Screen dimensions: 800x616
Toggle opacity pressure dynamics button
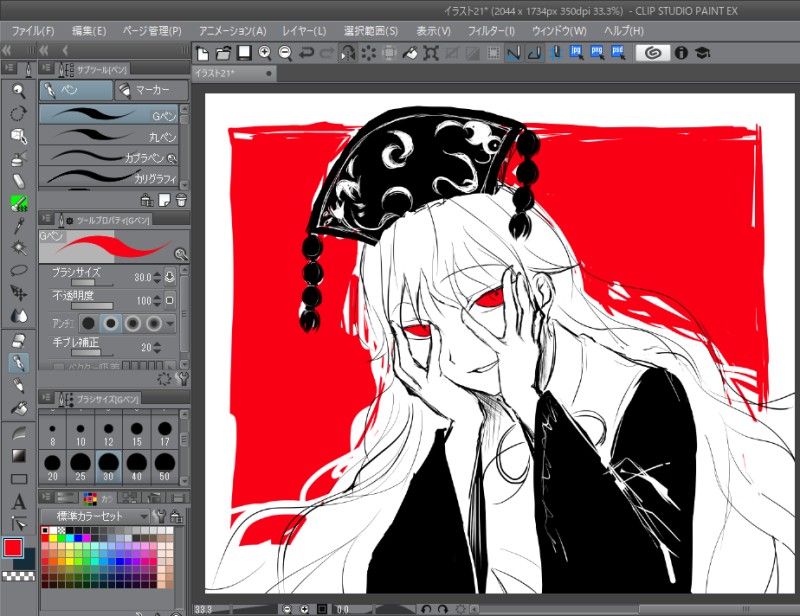[x=170, y=300]
